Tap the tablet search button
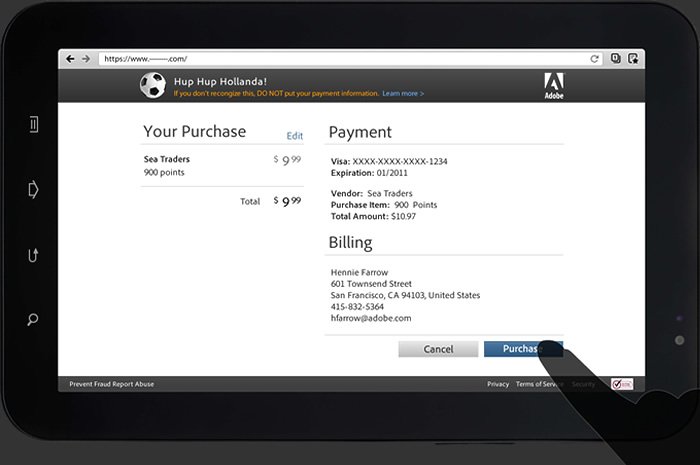Screen dimensions: 700x465 click(x=33, y=320)
